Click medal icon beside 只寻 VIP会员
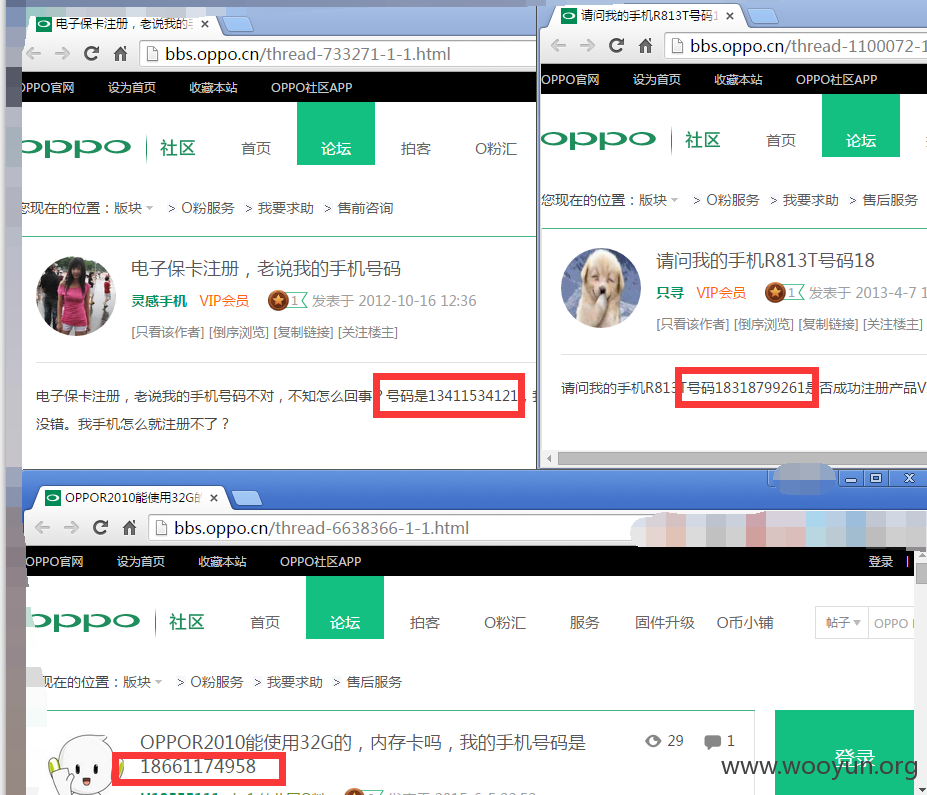Image resolution: width=927 pixels, height=795 pixels. (x=774, y=292)
